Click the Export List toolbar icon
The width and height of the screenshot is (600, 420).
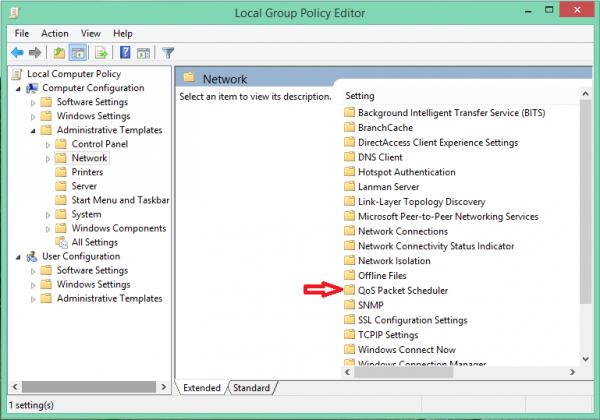[x=101, y=52]
